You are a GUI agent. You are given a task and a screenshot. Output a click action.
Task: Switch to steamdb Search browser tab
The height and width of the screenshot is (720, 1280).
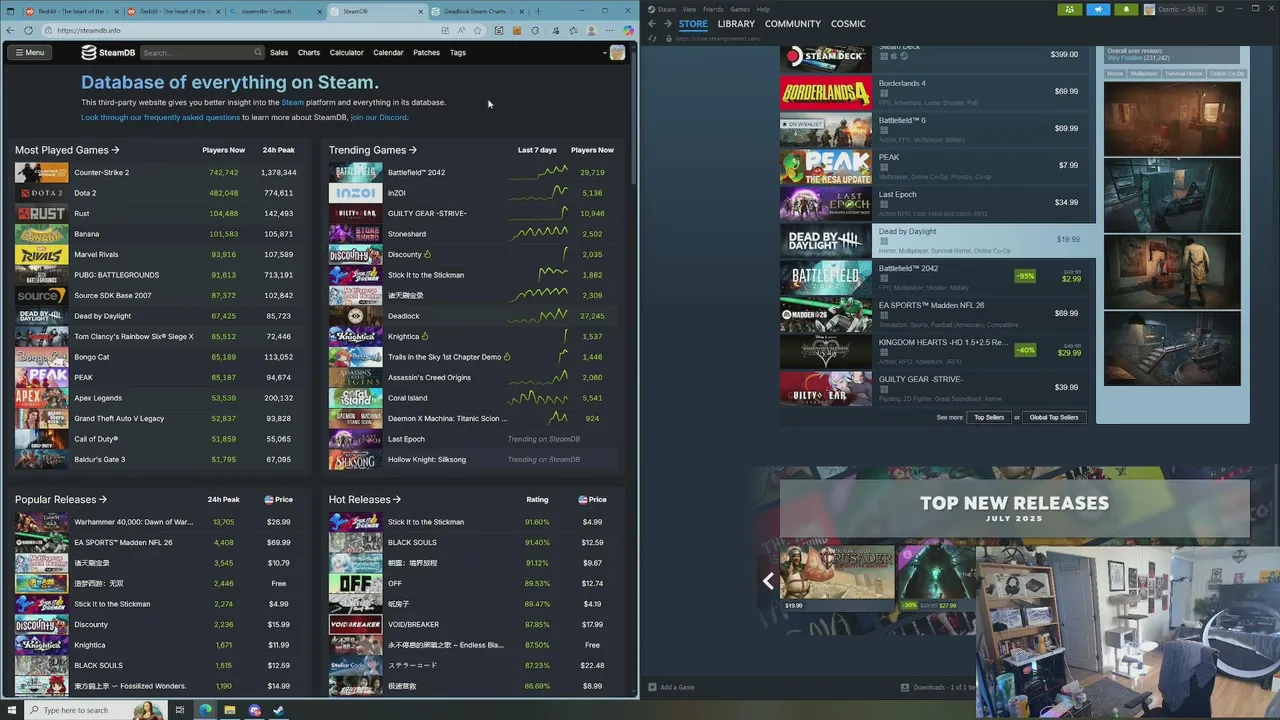[275, 11]
